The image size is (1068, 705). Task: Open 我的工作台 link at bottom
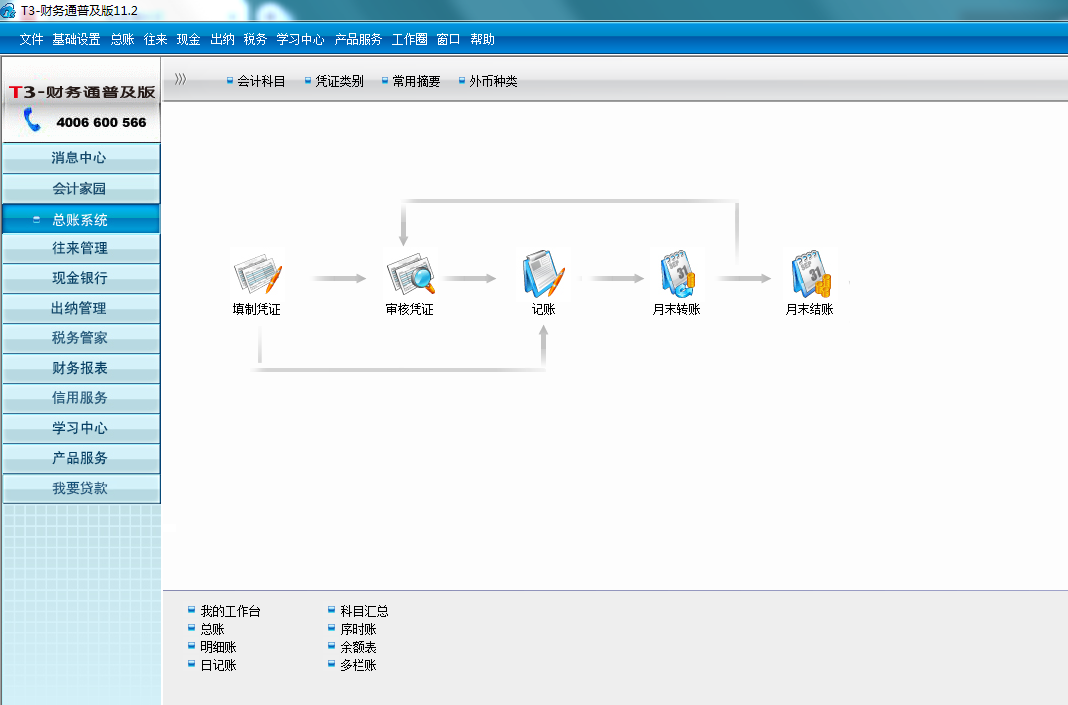coord(224,611)
